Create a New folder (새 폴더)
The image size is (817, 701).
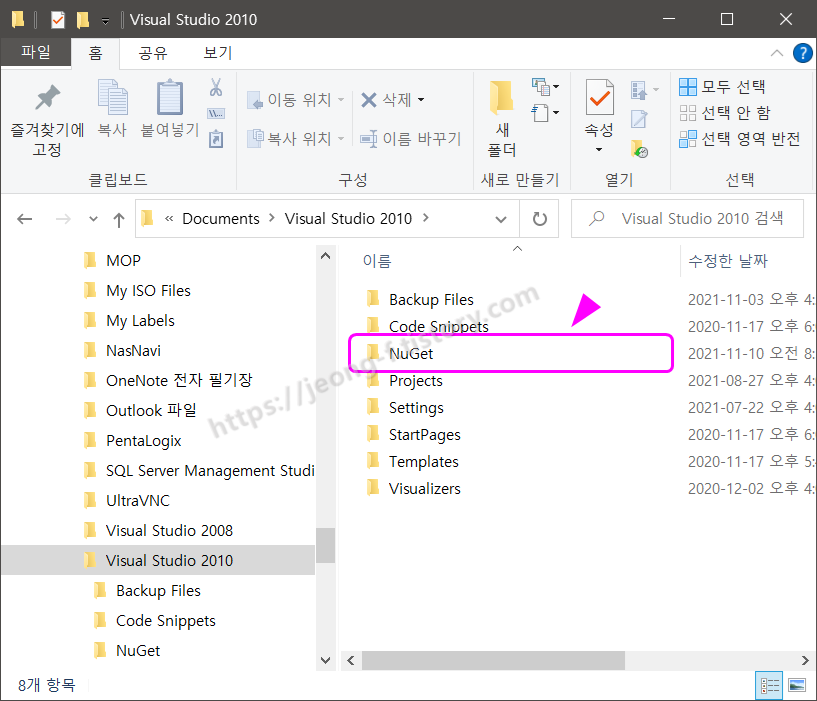pyautogui.click(x=502, y=119)
